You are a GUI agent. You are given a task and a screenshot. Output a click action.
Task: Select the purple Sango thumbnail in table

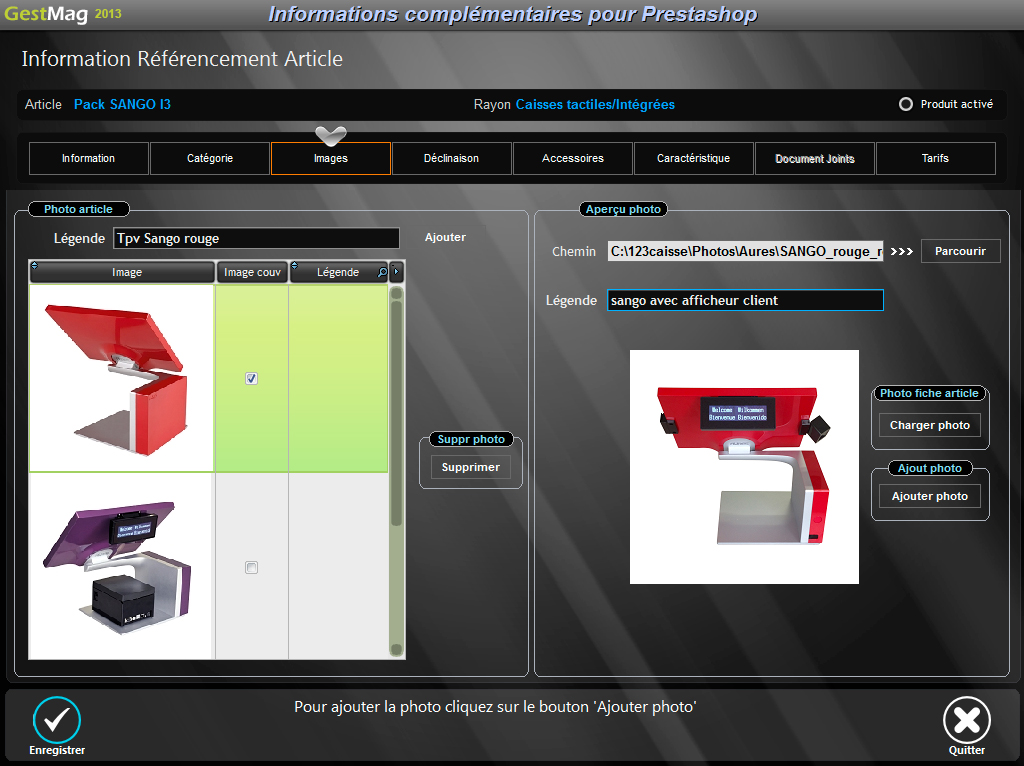coord(121,566)
